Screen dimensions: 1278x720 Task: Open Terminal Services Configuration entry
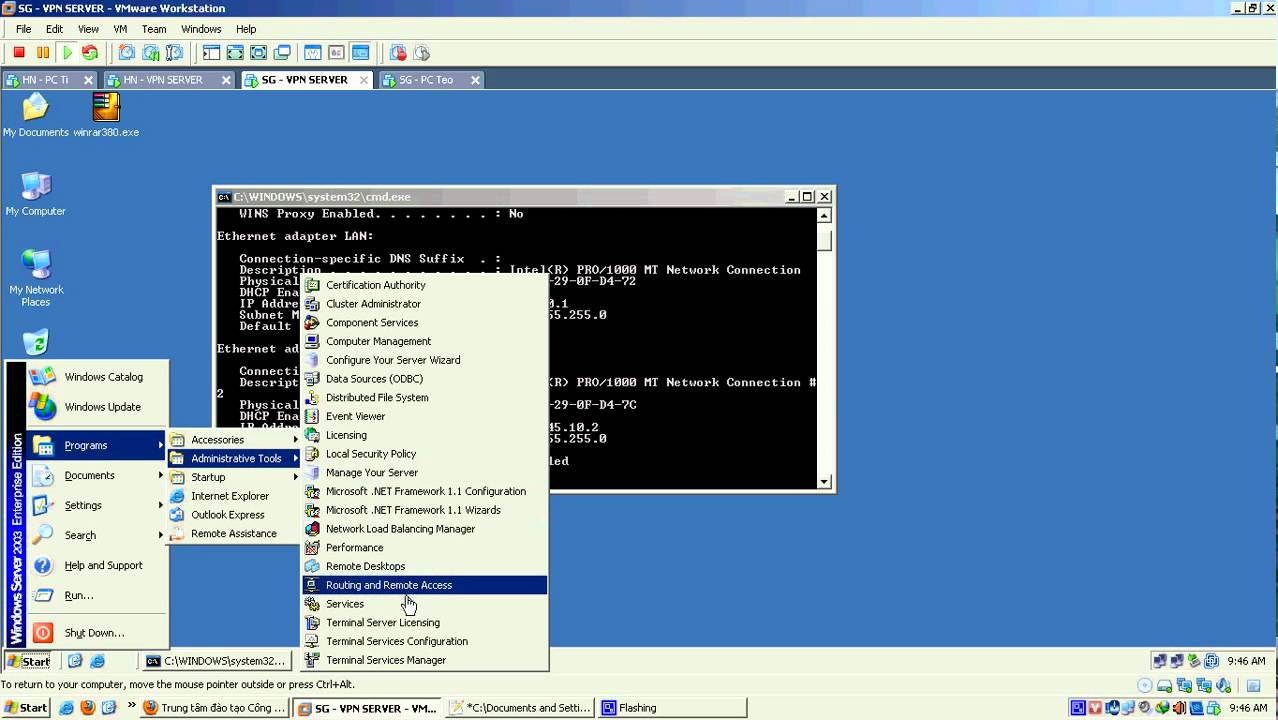[x=425, y=641]
